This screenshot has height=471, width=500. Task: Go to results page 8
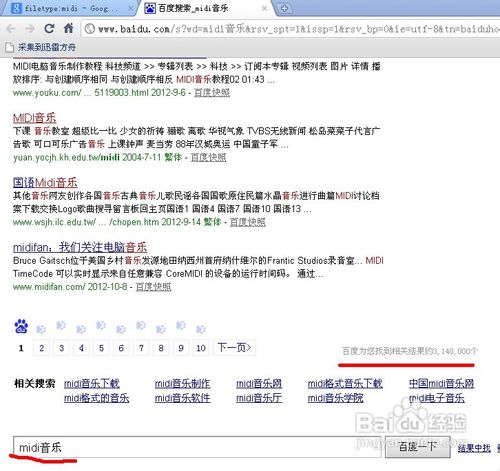[x=161, y=348]
